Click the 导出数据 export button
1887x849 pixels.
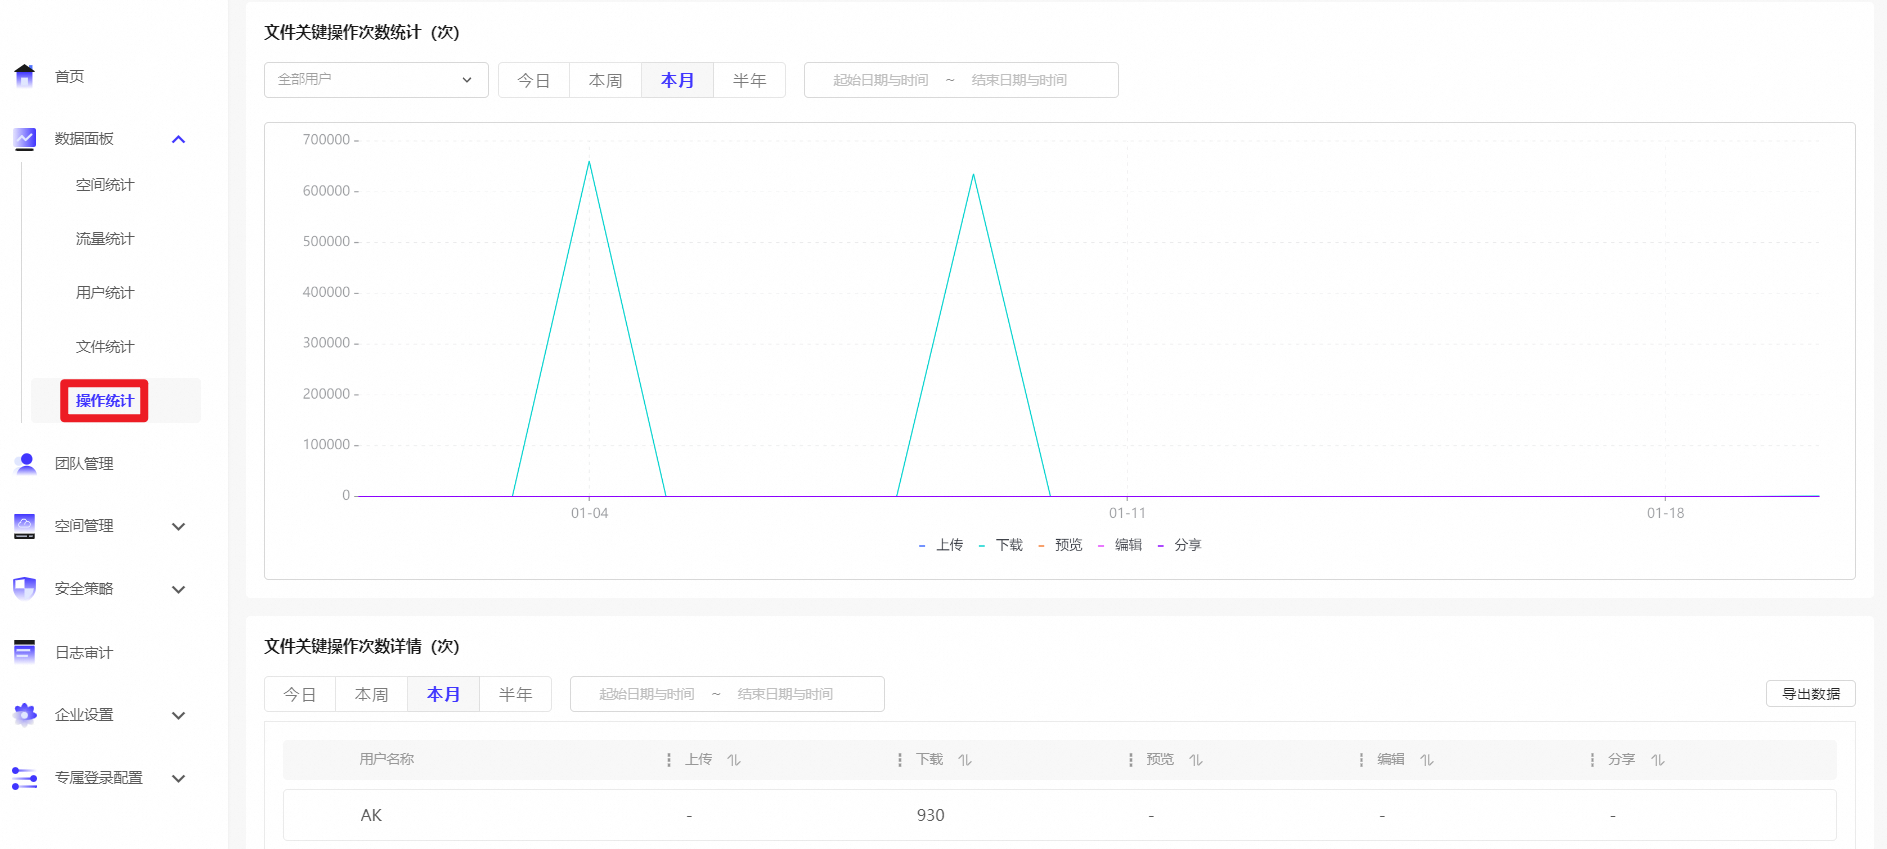click(1811, 694)
